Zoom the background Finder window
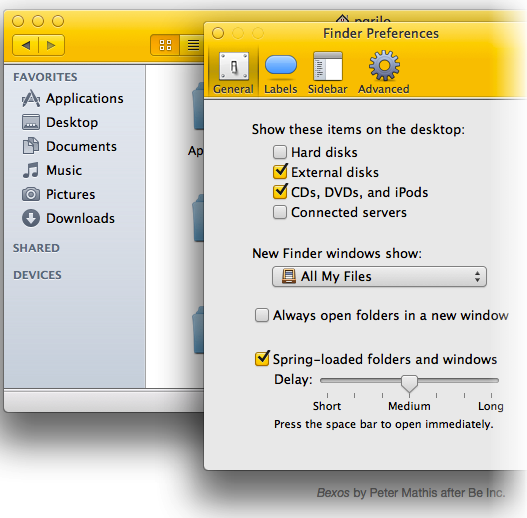Screen dimensions: 527x518 tap(58, 21)
